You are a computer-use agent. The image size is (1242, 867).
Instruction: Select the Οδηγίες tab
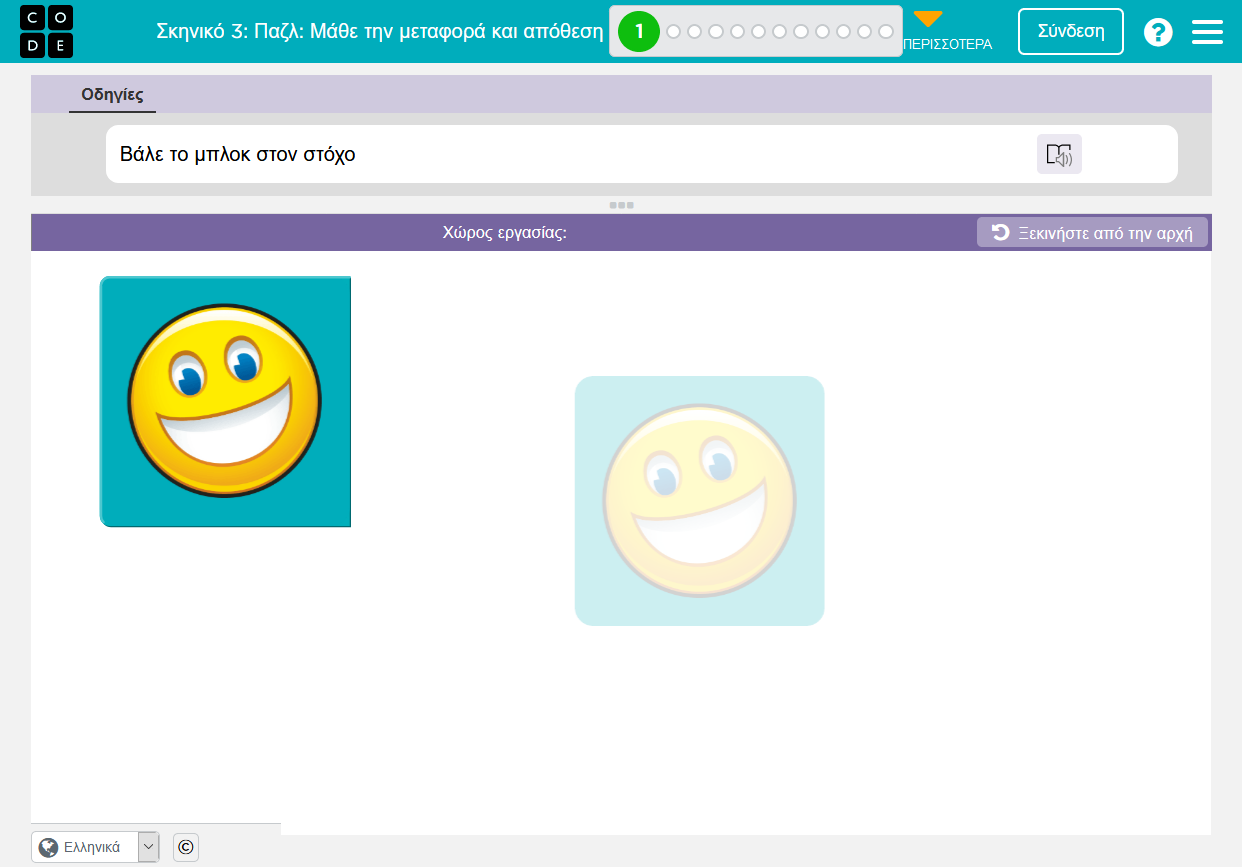click(112, 95)
